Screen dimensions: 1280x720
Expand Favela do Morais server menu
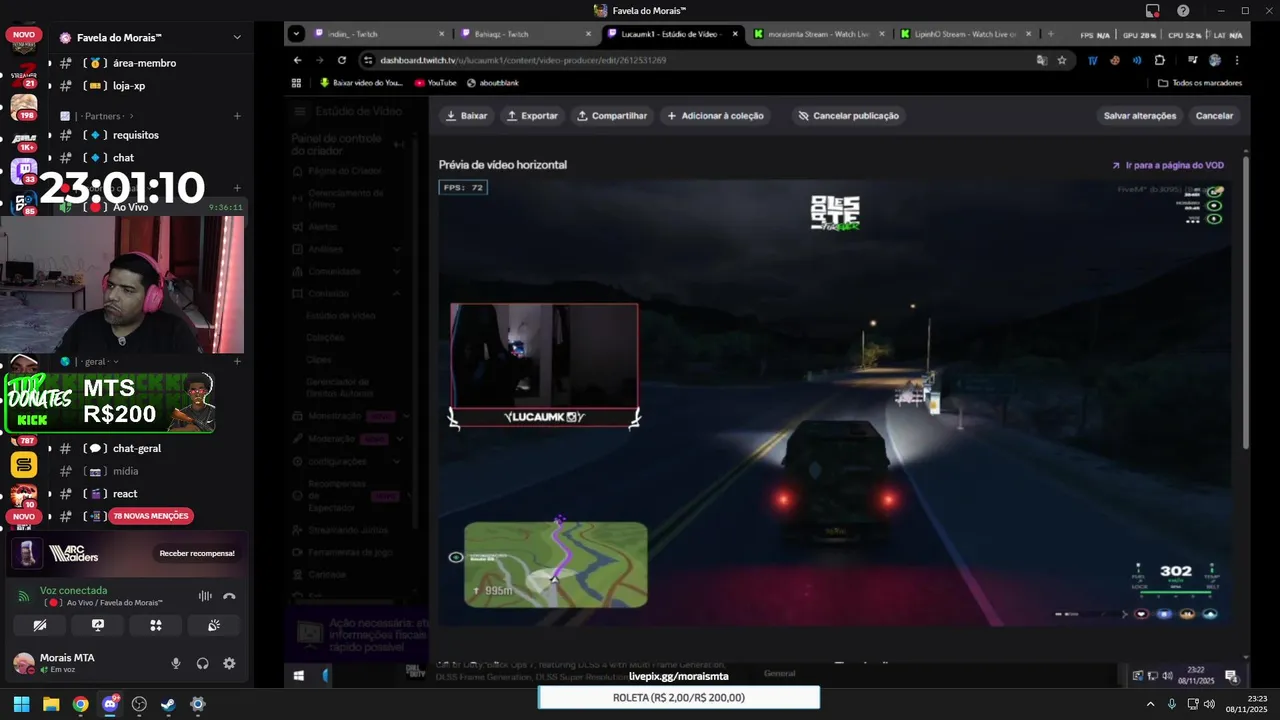click(237, 37)
